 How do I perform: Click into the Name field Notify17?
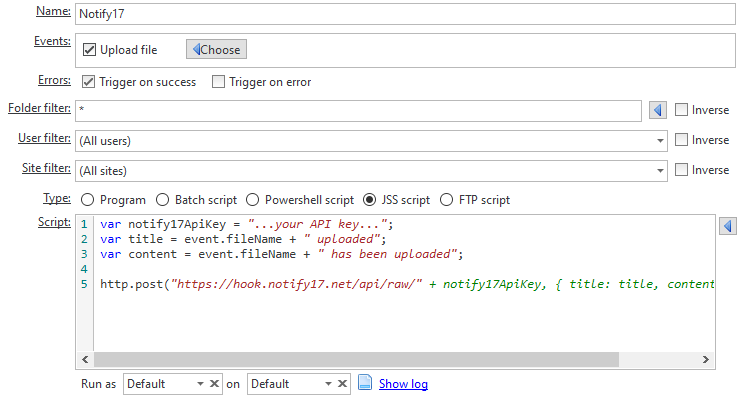[x=405, y=14]
